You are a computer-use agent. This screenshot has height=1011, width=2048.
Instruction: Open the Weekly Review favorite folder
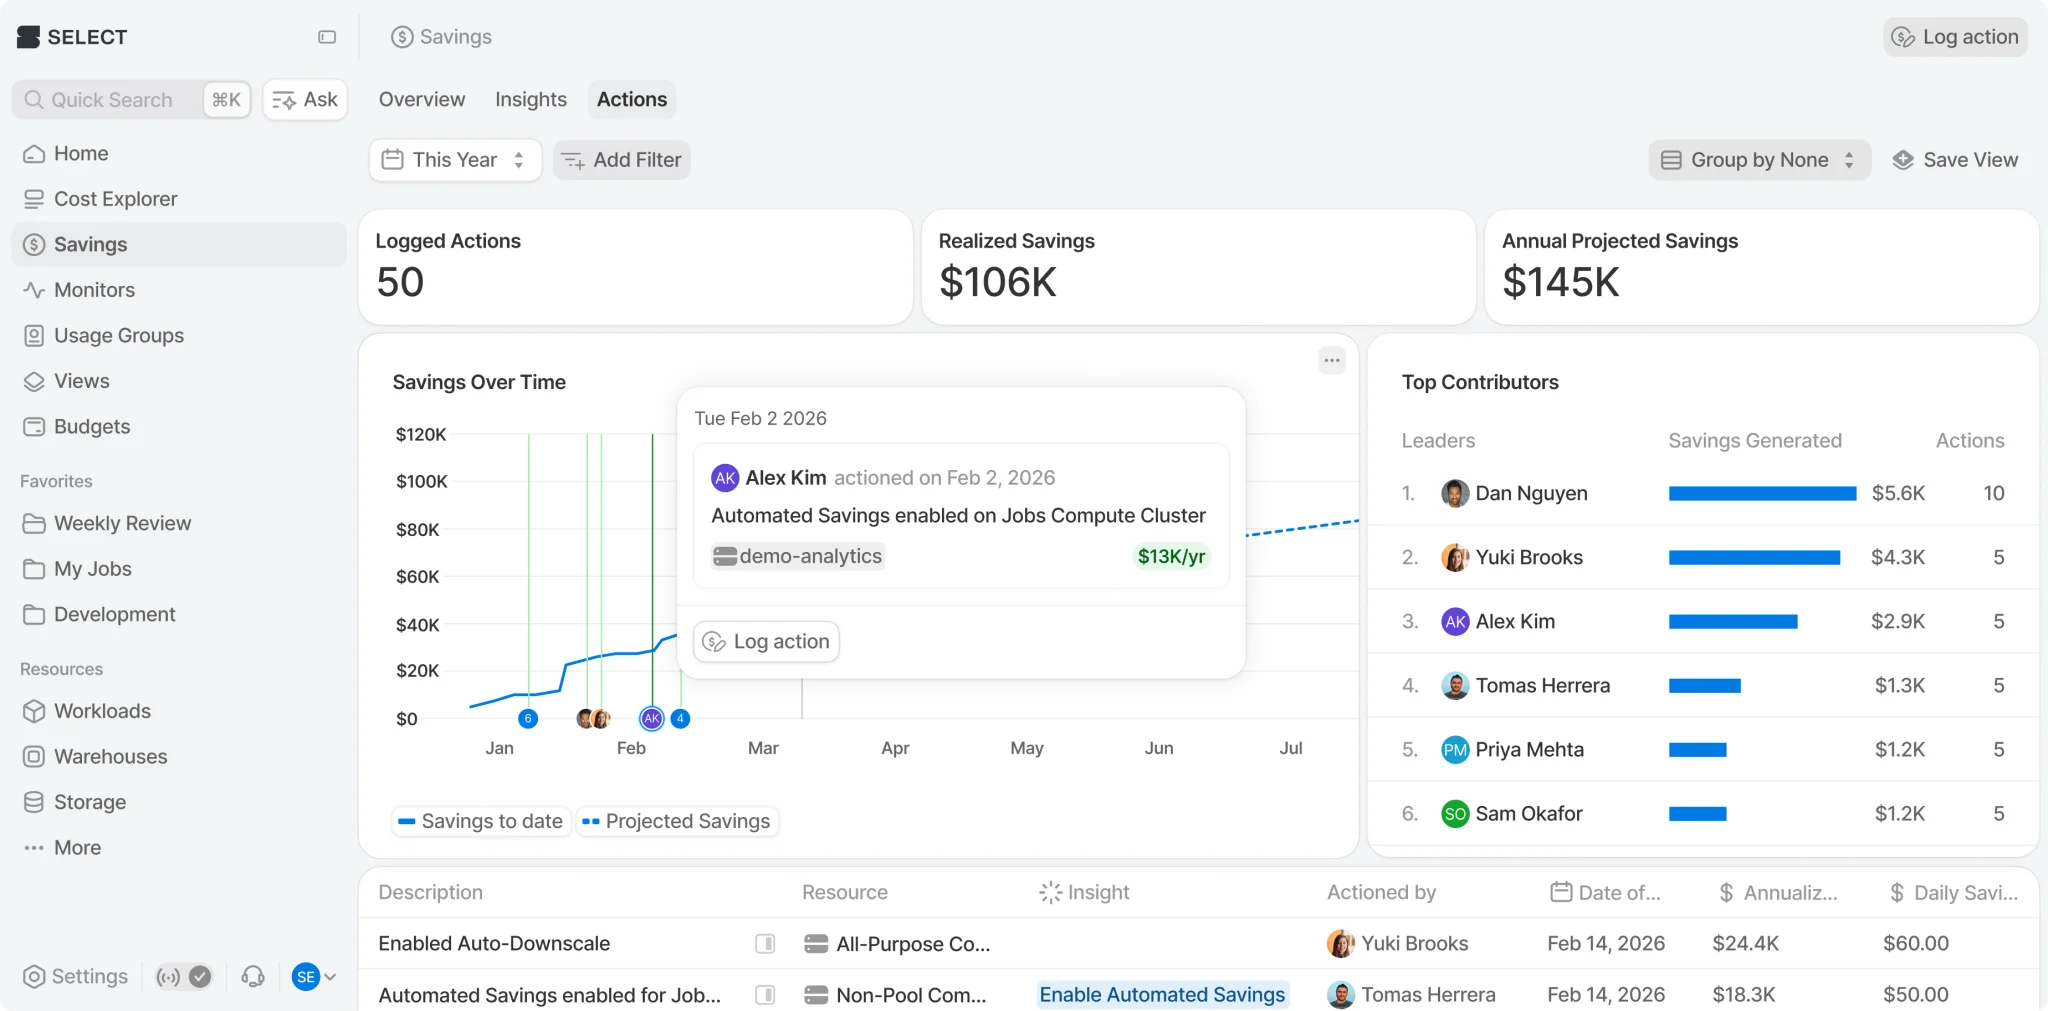point(179,523)
